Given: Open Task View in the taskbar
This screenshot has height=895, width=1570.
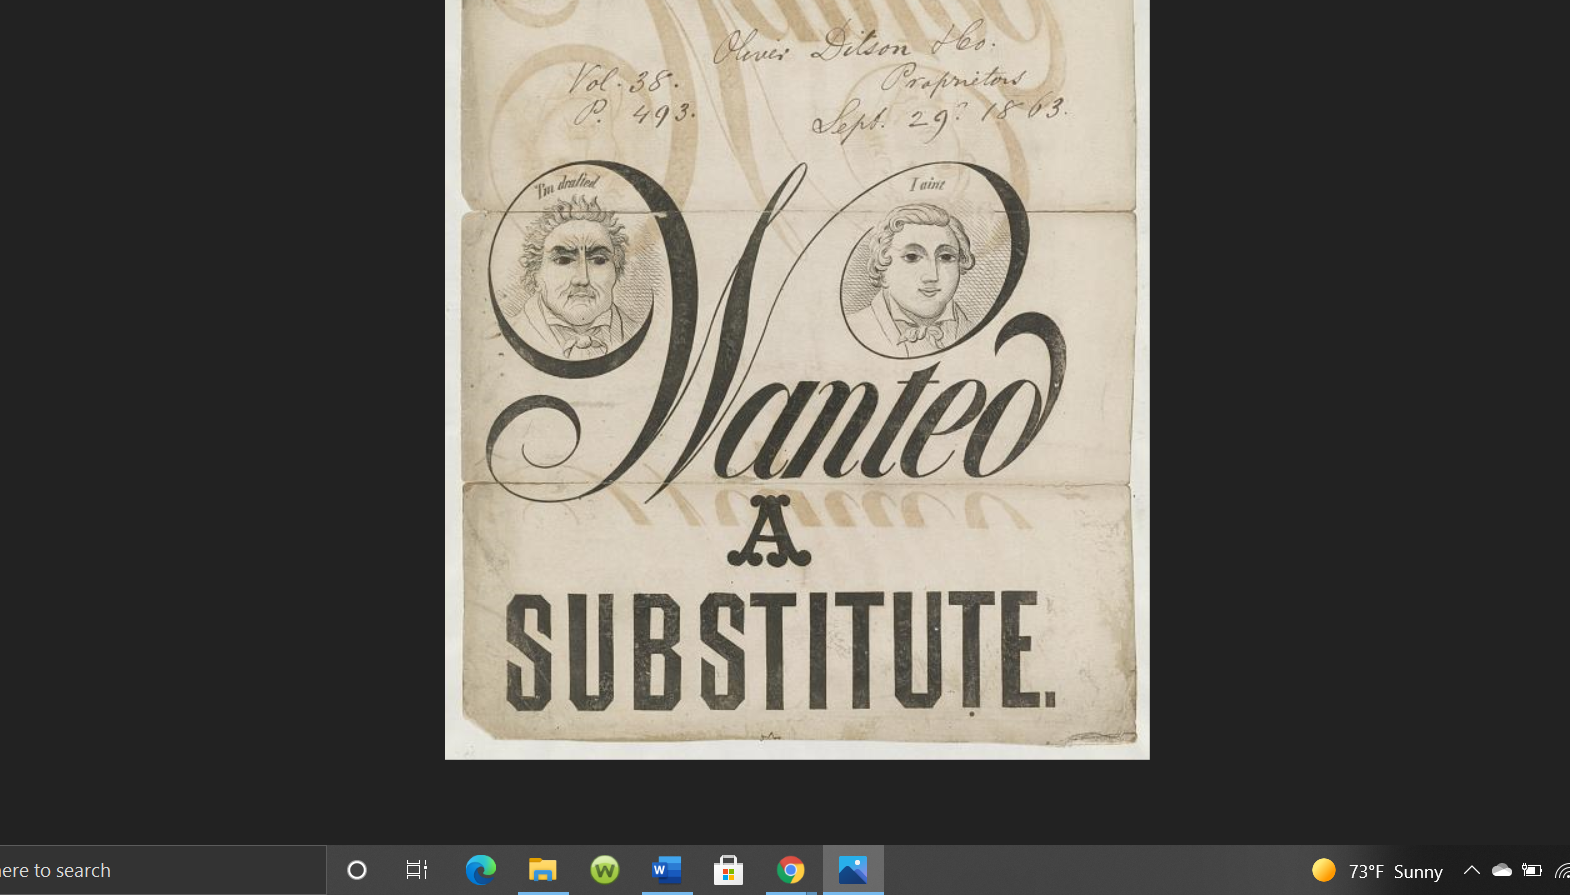Looking at the screenshot, I should pos(417,870).
